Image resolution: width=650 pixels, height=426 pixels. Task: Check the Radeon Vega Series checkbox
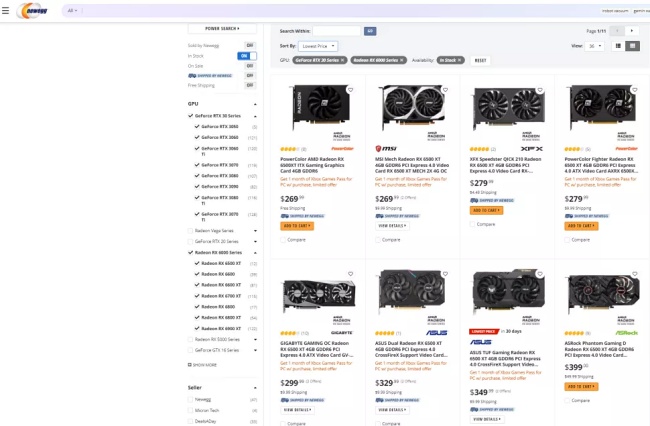191,231
